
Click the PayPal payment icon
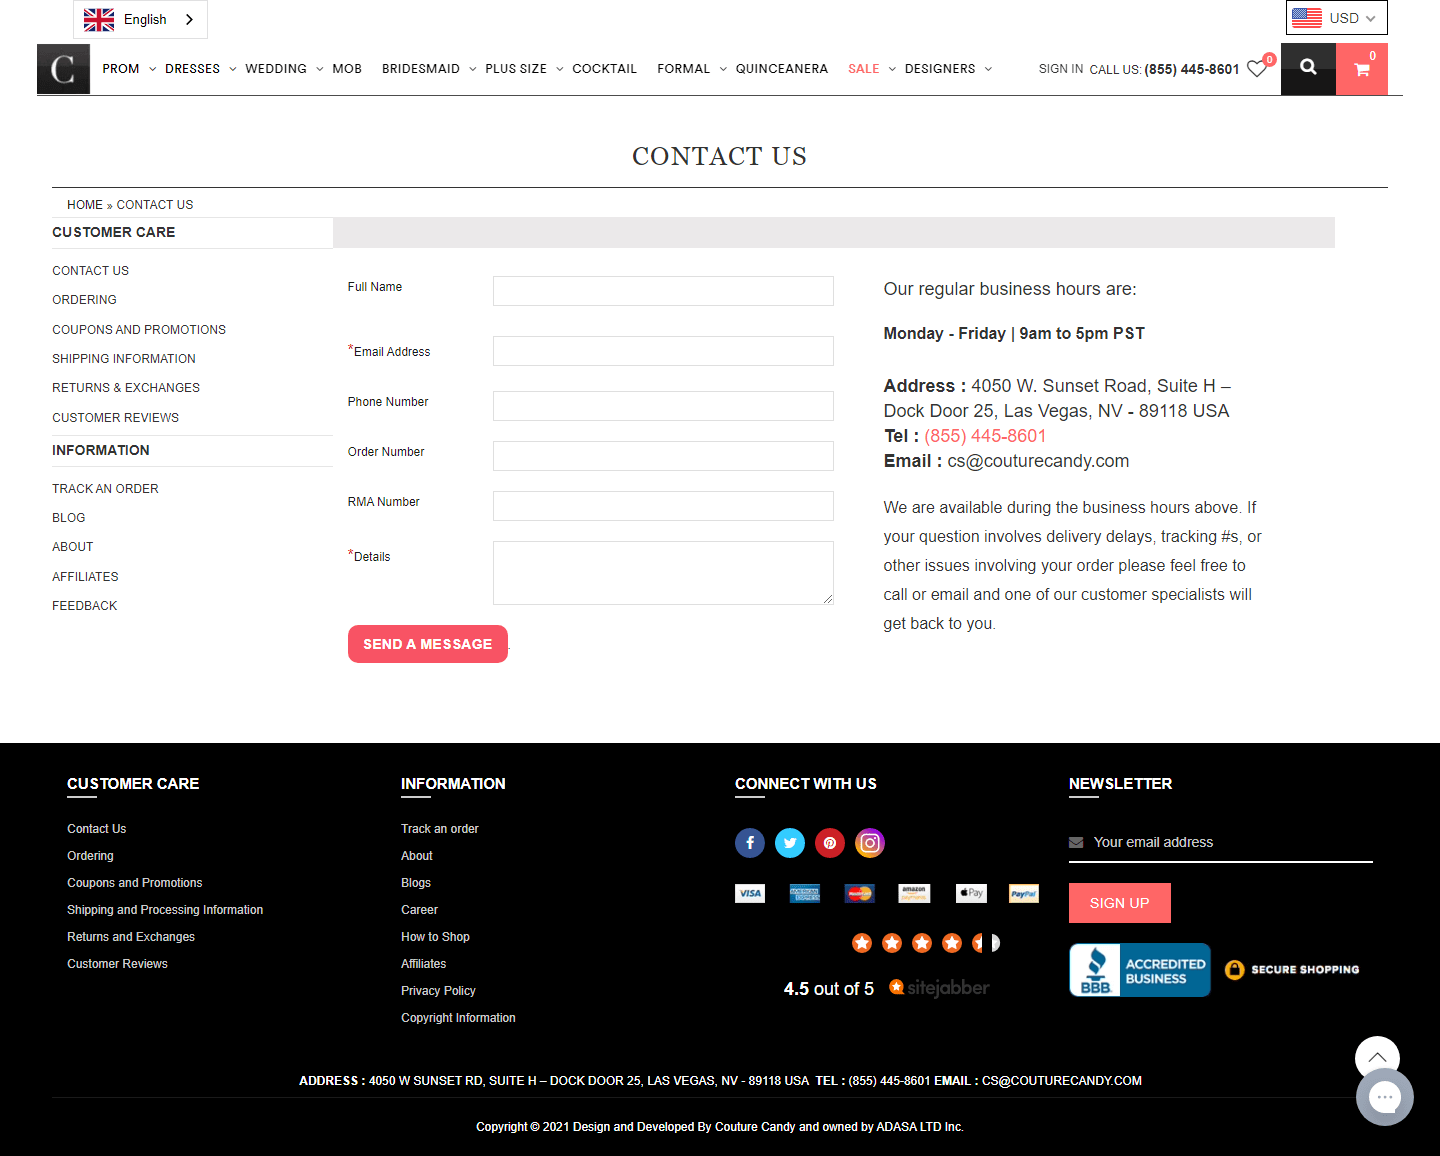coord(1023,893)
